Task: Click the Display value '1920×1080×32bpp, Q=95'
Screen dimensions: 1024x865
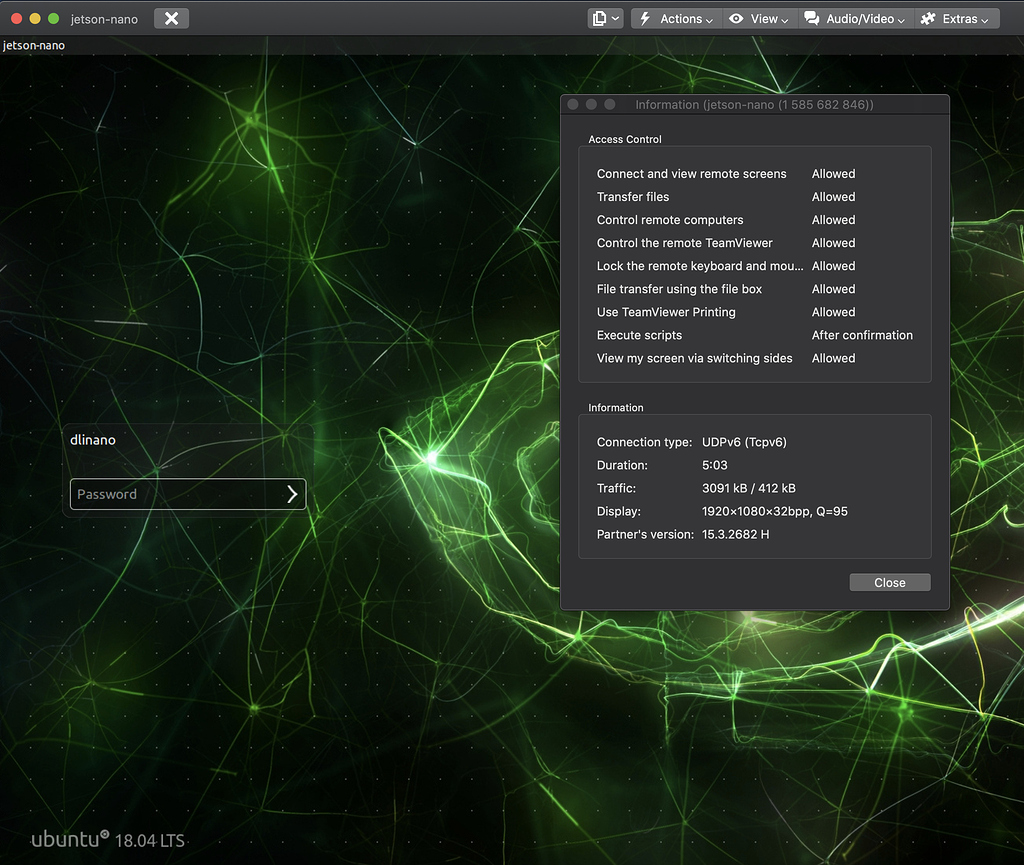Action: point(775,511)
